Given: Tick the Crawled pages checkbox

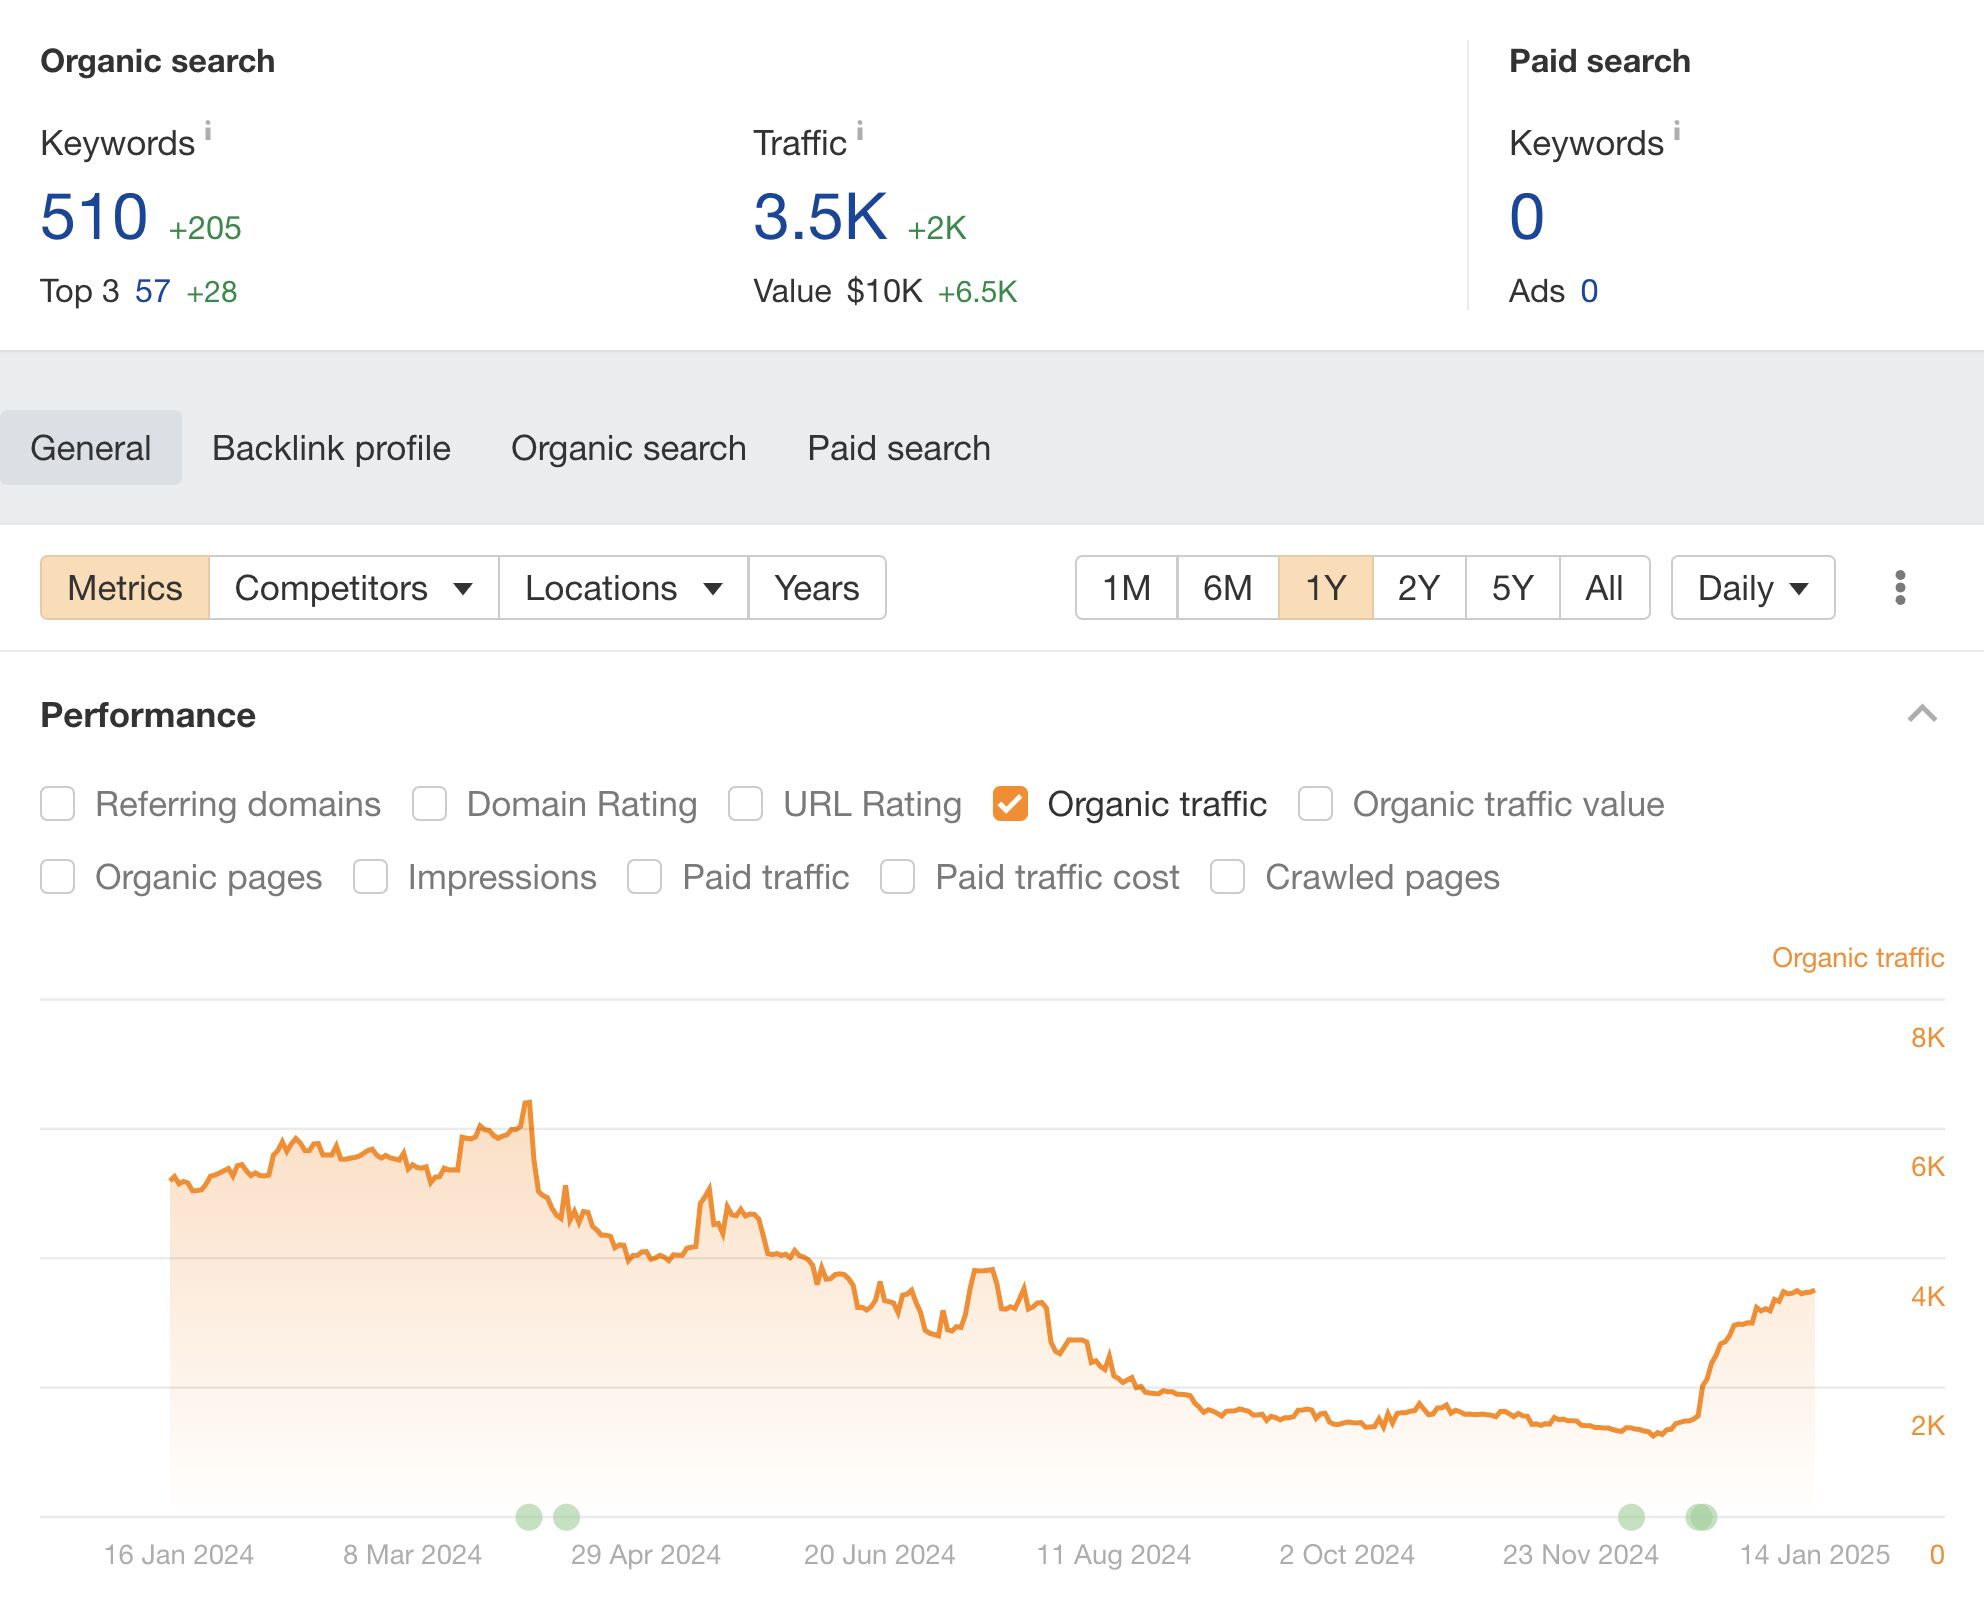Looking at the screenshot, I should click(x=1227, y=877).
